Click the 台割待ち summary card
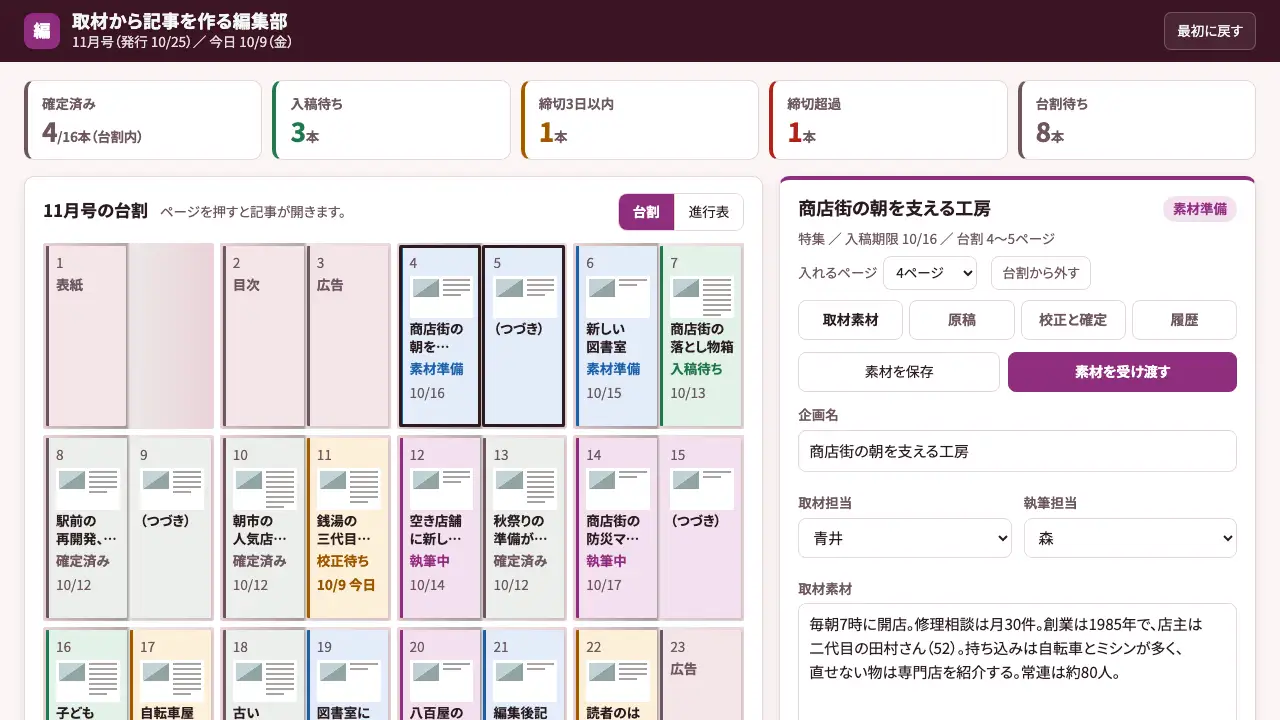Viewport: 1280px width, 720px height. [x=1137, y=120]
